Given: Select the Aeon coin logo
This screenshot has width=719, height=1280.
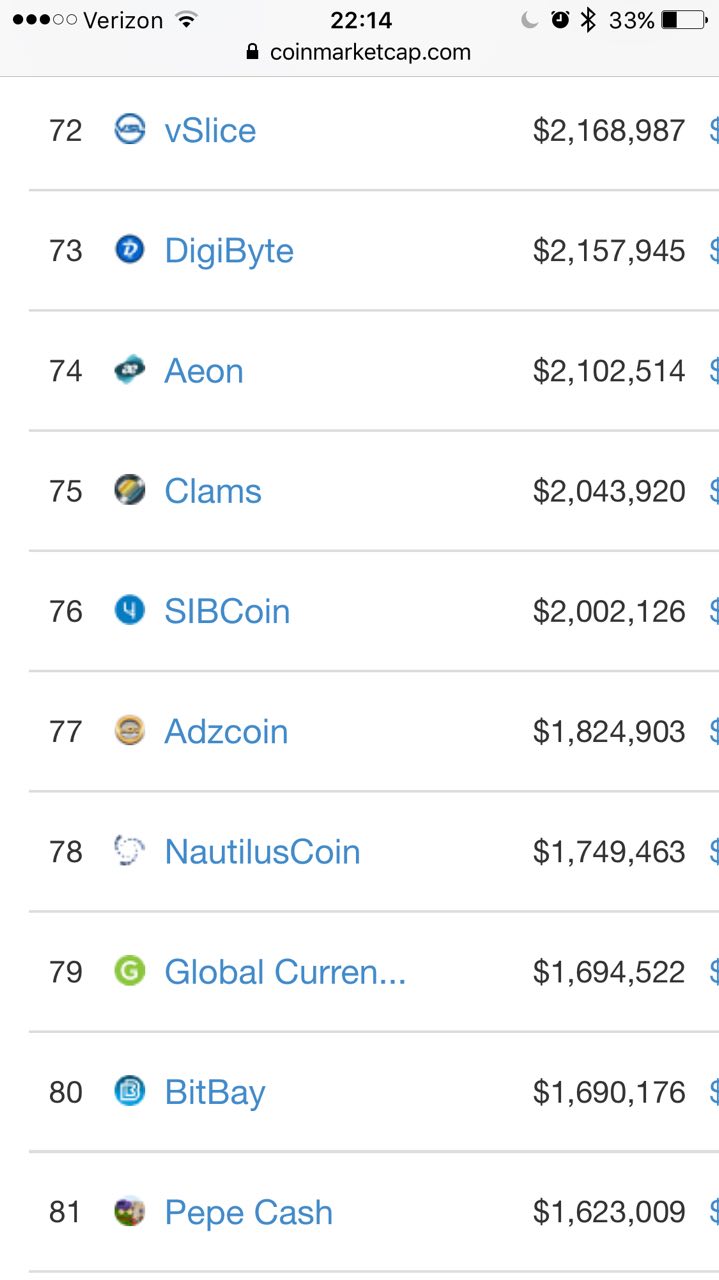Looking at the screenshot, I should coord(130,370).
